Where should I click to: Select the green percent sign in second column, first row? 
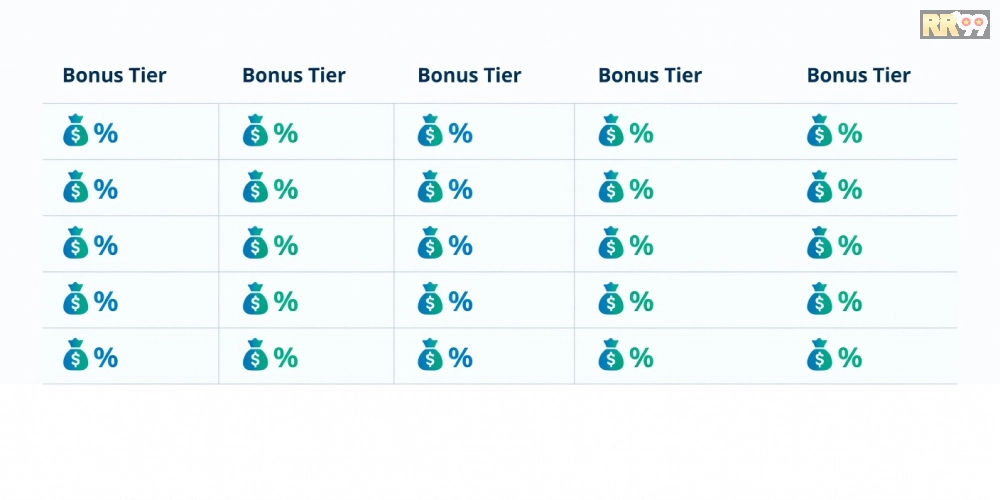(286, 133)
